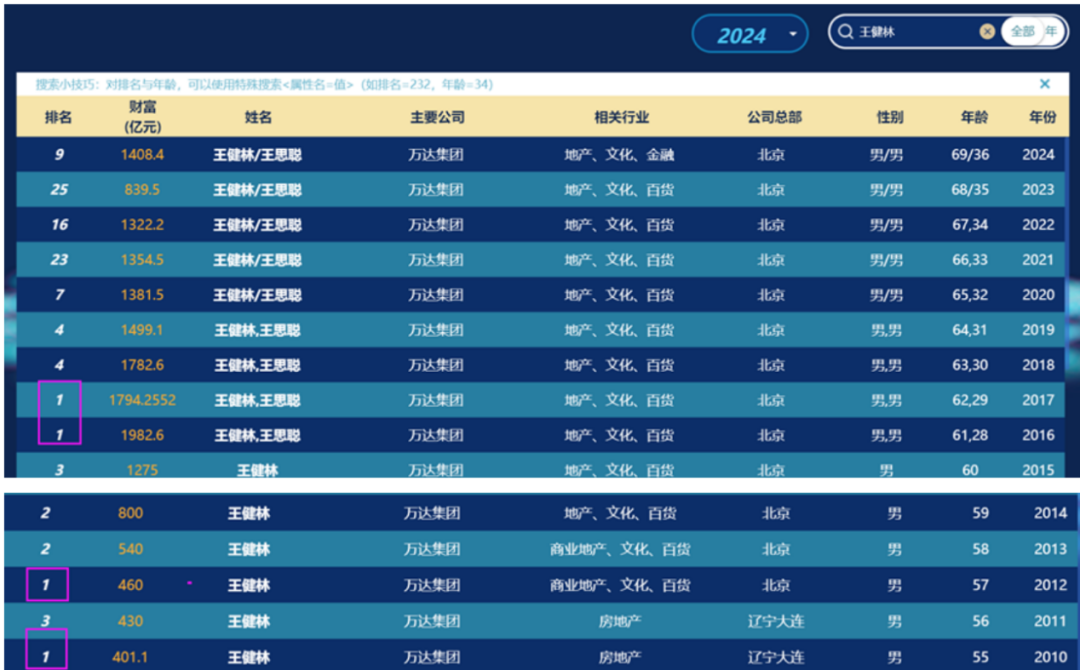The height and width of the screenshot is (670, 1080).
Task: Select wealth value 1381.5
Action: click(142, 295)
